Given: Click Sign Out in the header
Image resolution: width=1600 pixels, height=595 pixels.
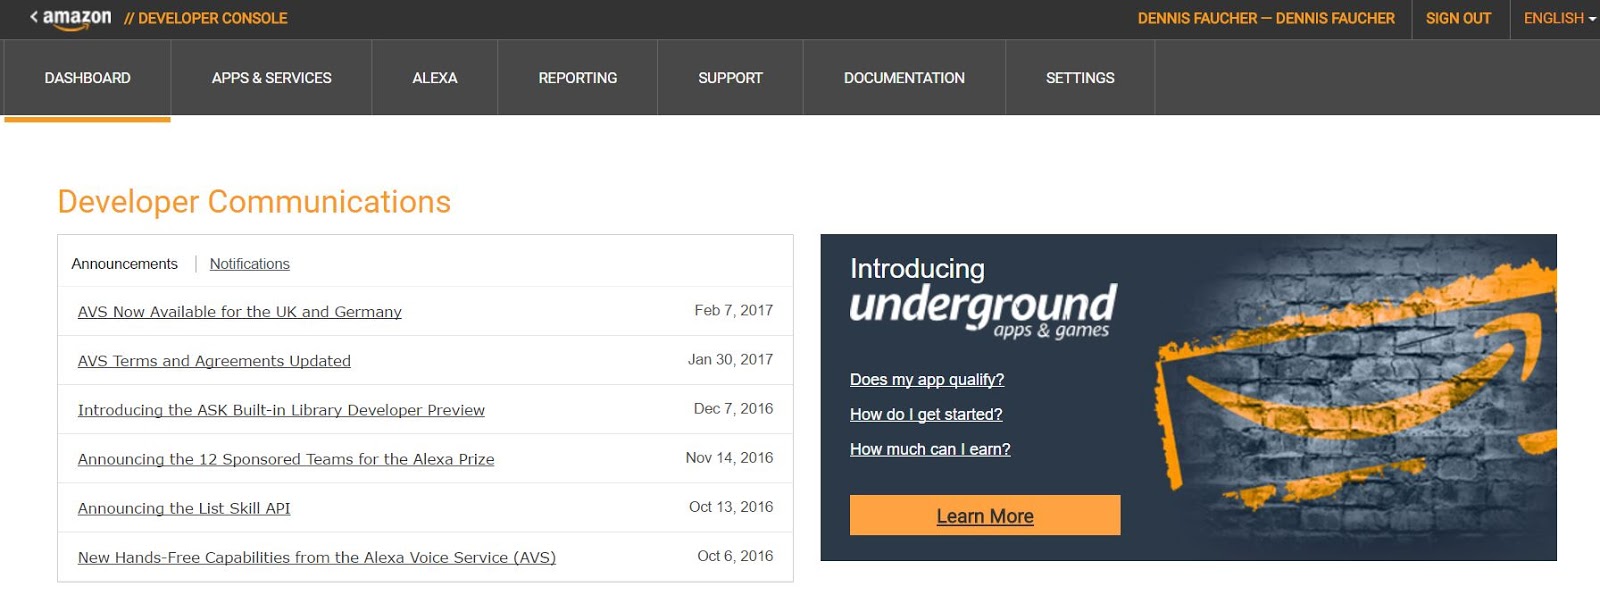Looking at the screenshot, I should (1458, 18).
